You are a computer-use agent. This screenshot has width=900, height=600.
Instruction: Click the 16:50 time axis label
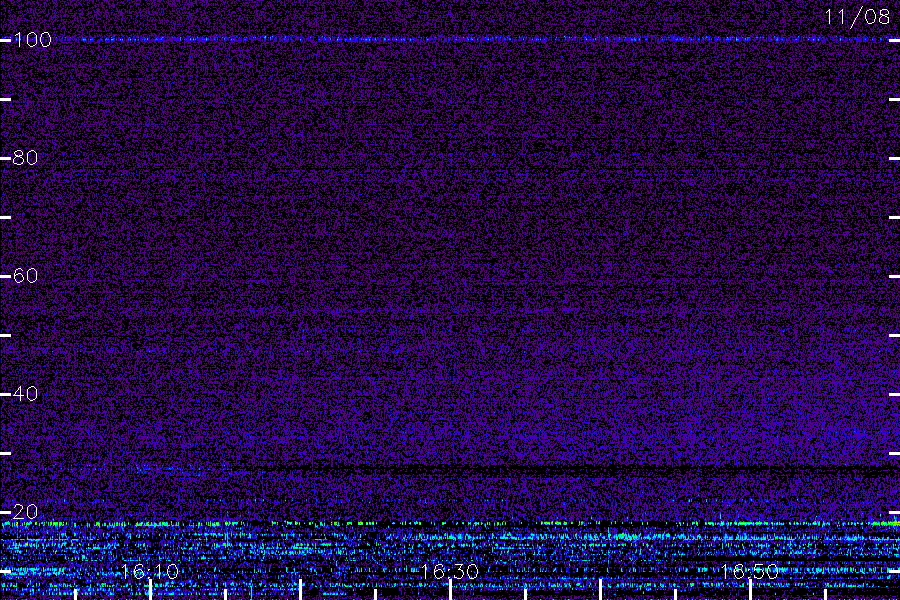pyautogui.click(x=750, y=571)
